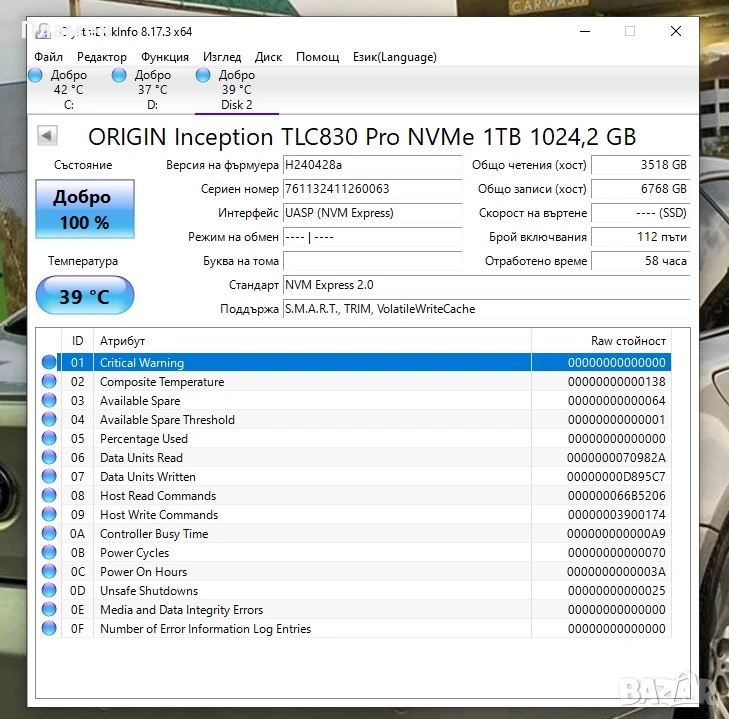Select the Controller Busy Time row
Screen dimensions: 729x719
(356, 534)
